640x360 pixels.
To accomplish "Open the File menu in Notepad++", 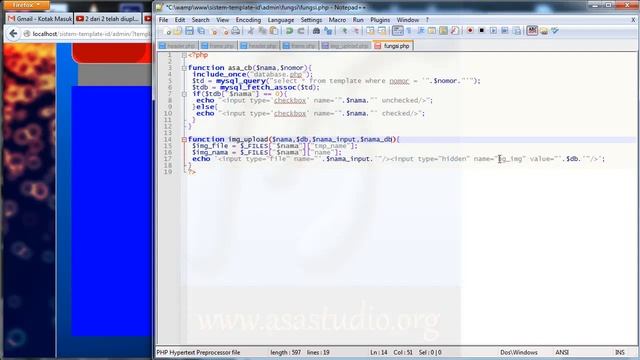I will (163, 20).
